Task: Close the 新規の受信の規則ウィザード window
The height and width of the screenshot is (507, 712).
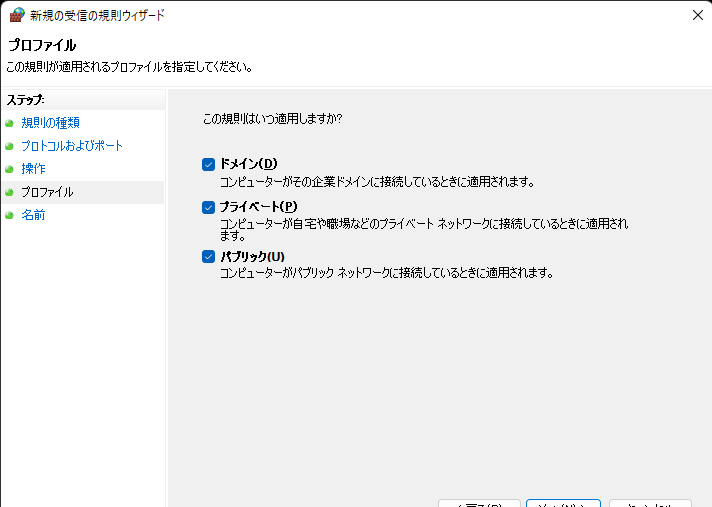Action: [x=696, y=15]
